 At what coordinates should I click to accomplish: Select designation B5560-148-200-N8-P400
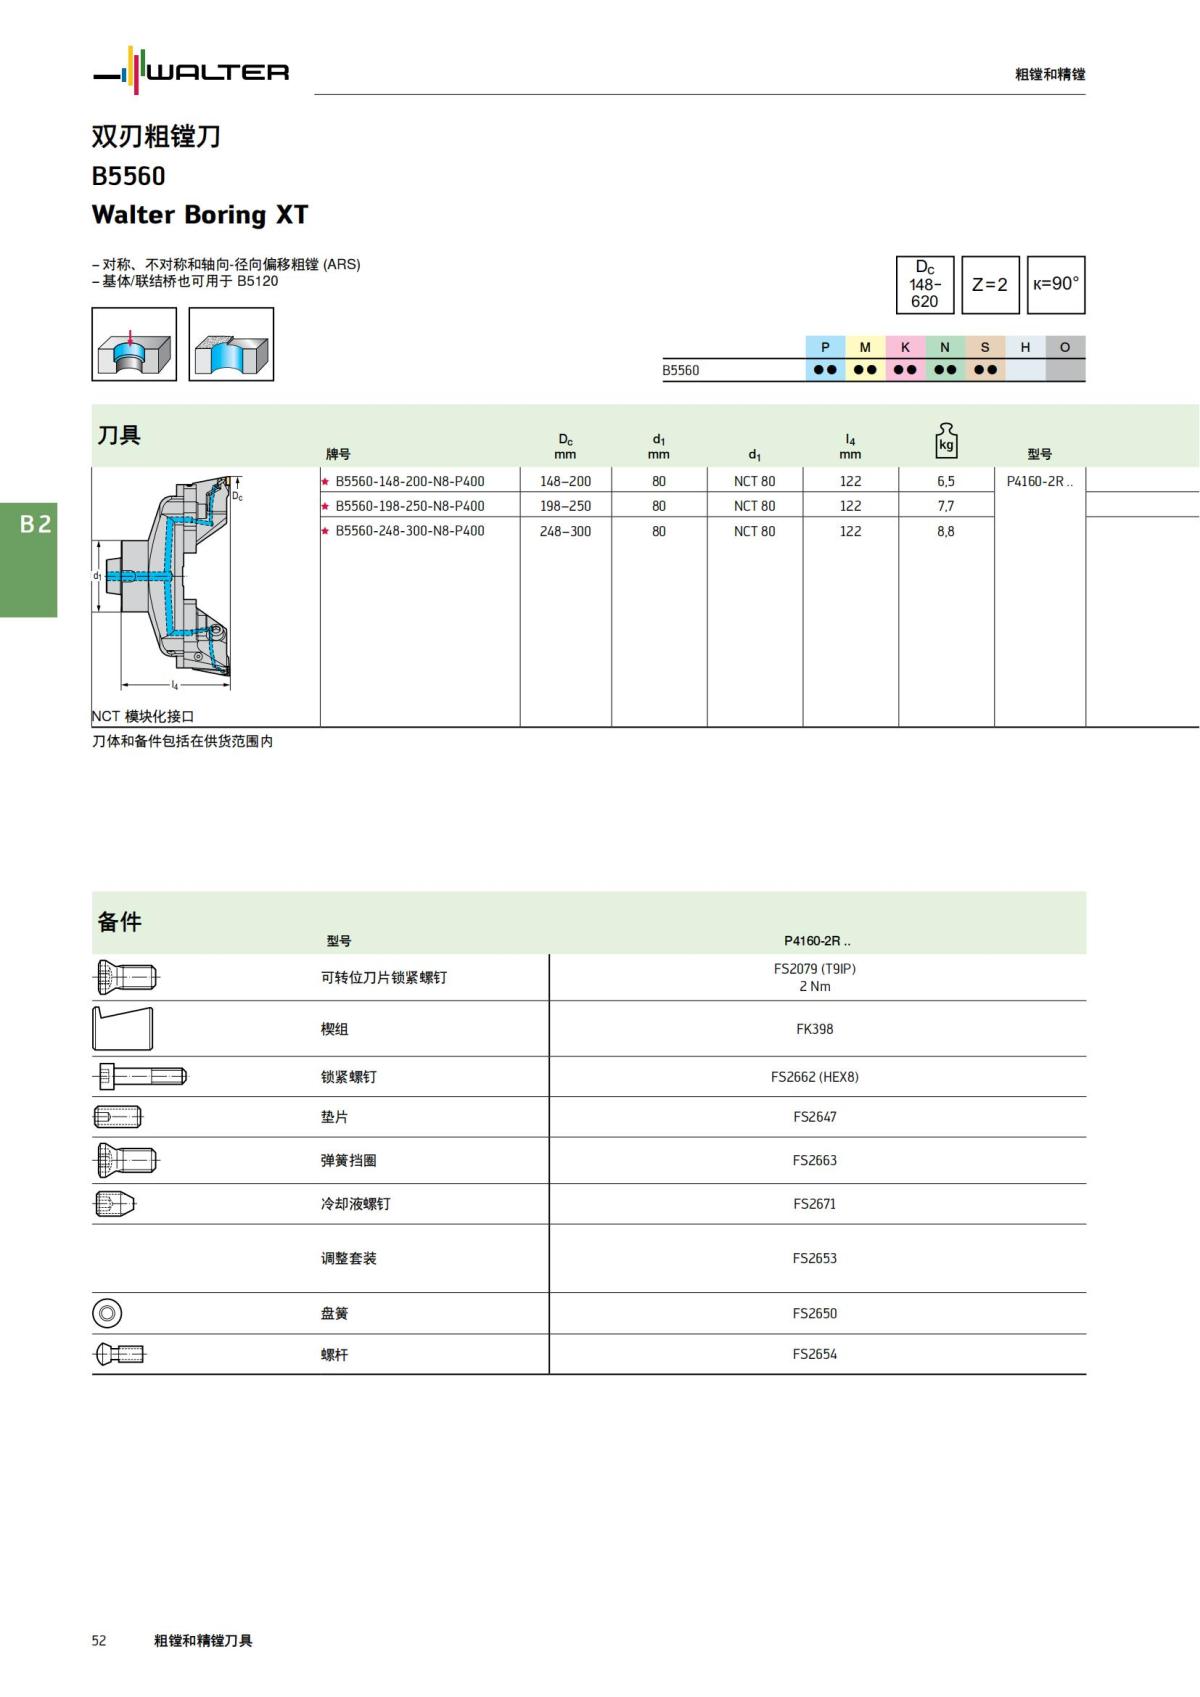pyautogui.click(x=410, y=481)
